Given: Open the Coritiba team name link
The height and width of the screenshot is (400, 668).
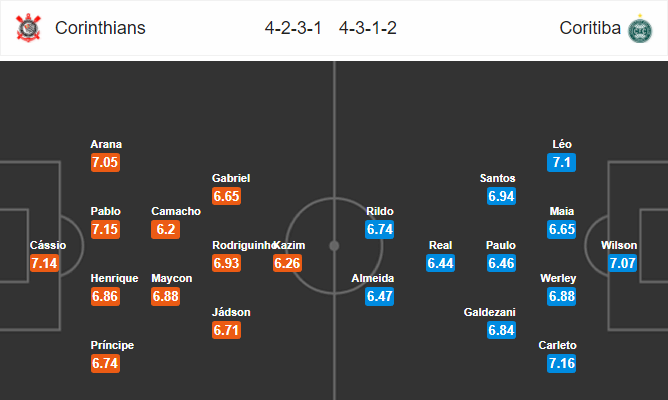Looking at the screenshot, I should click(590, 28).
